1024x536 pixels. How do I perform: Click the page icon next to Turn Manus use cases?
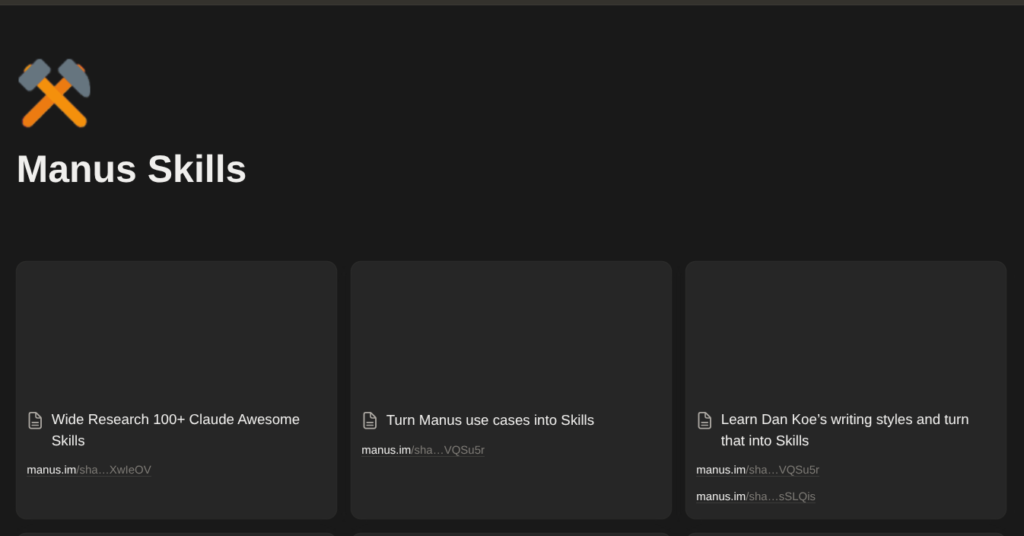tap(370, 420)
